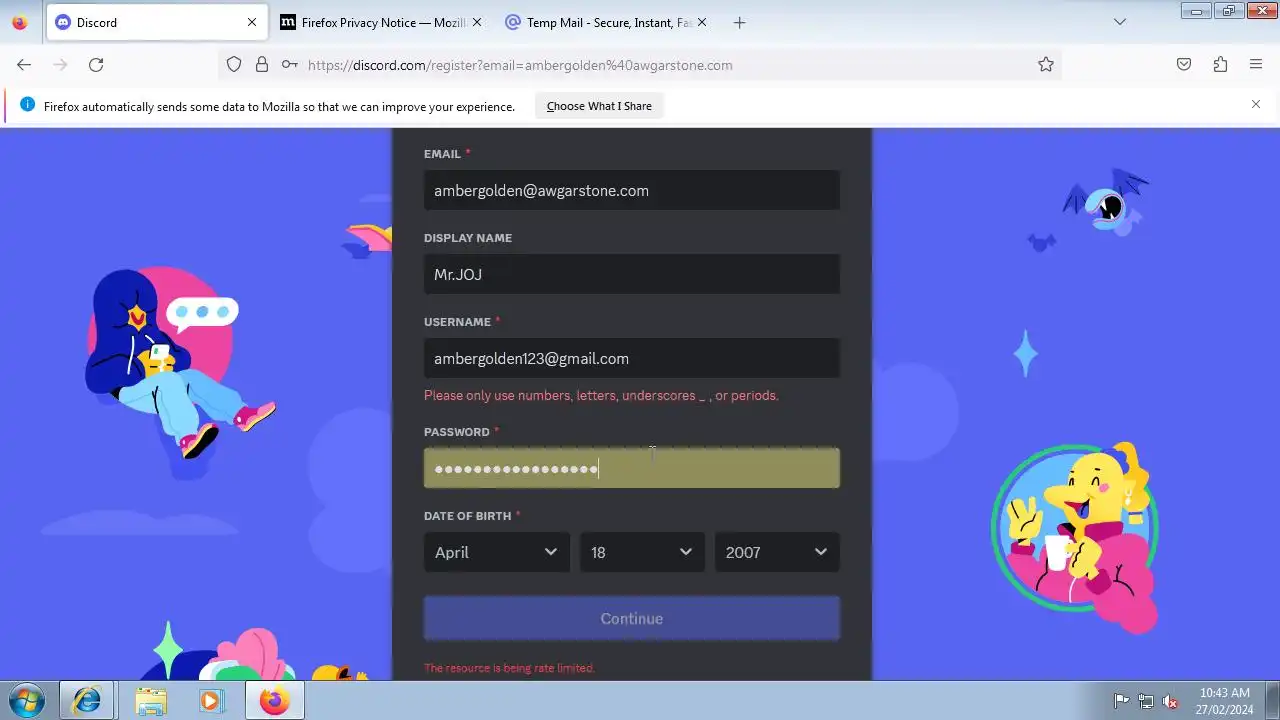Click the Firefox logo icon beside tabs
Screen dimensions: 1280x720
[20, 22]
